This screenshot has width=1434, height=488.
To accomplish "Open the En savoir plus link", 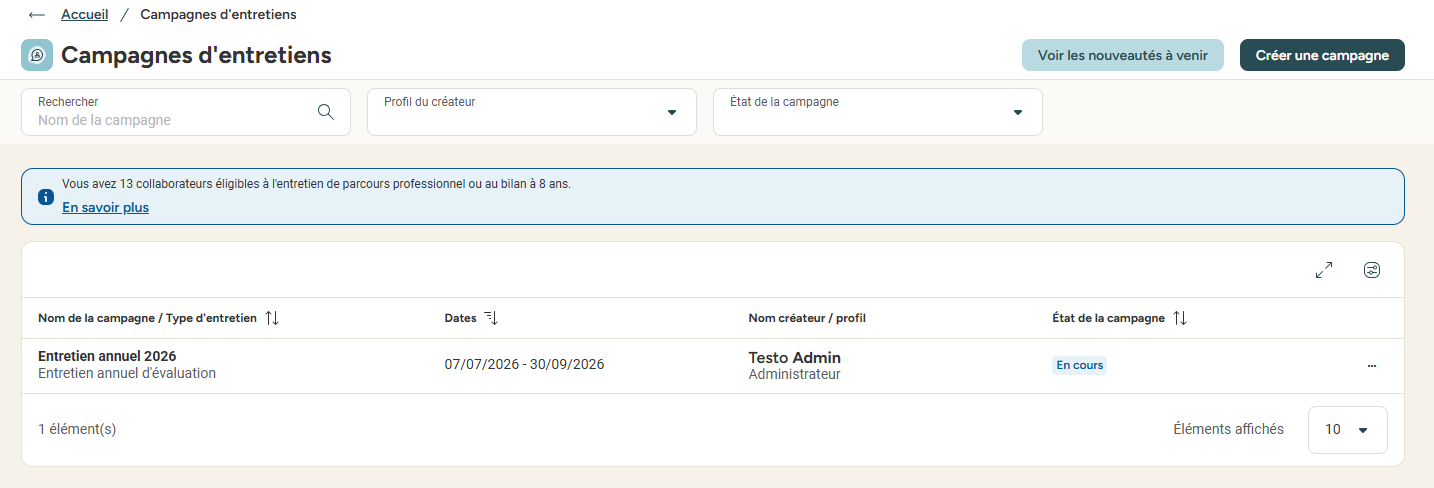I will click(105, 208).
